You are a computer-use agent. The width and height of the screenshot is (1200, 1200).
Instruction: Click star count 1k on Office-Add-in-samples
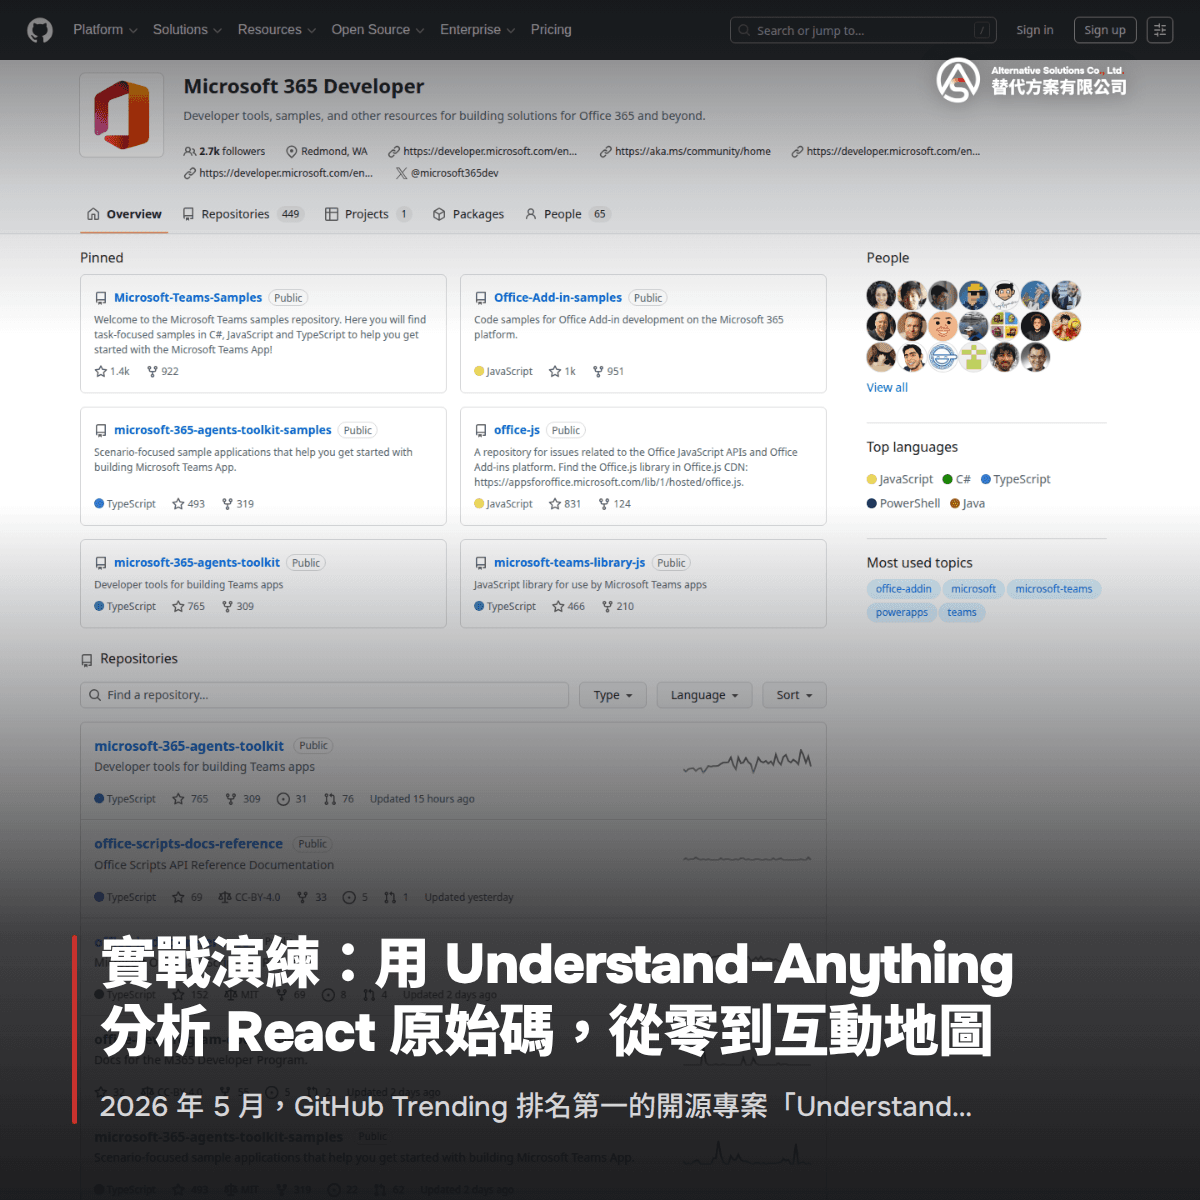(563, 371)
